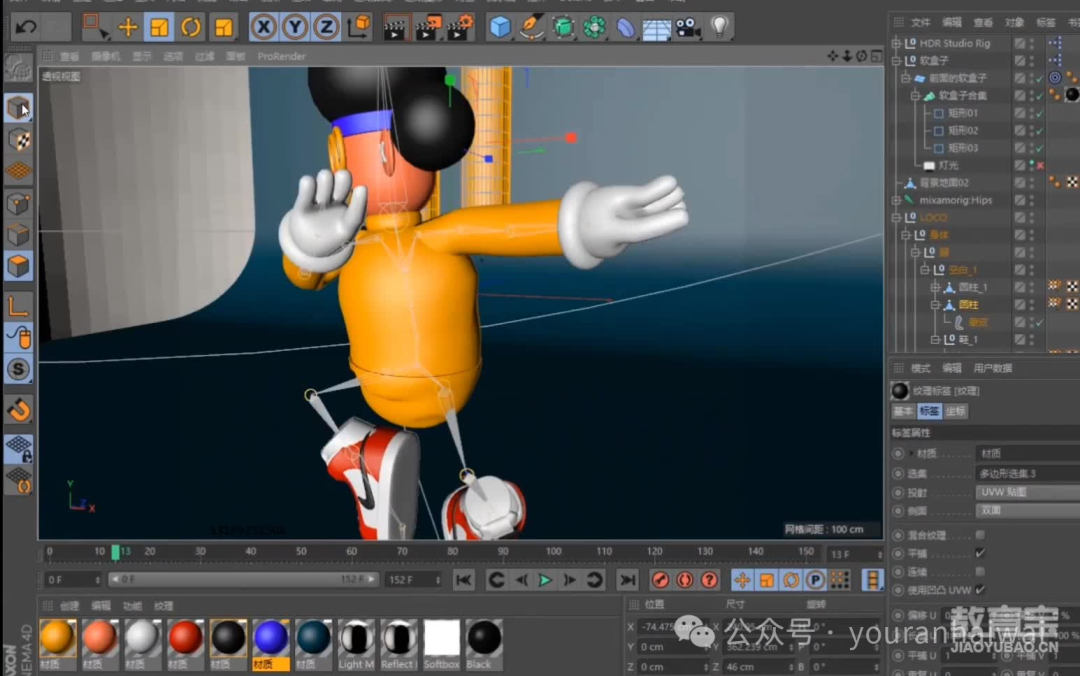
Task: Click the red Record keyframe button
Action: click(x=661, y=580)
